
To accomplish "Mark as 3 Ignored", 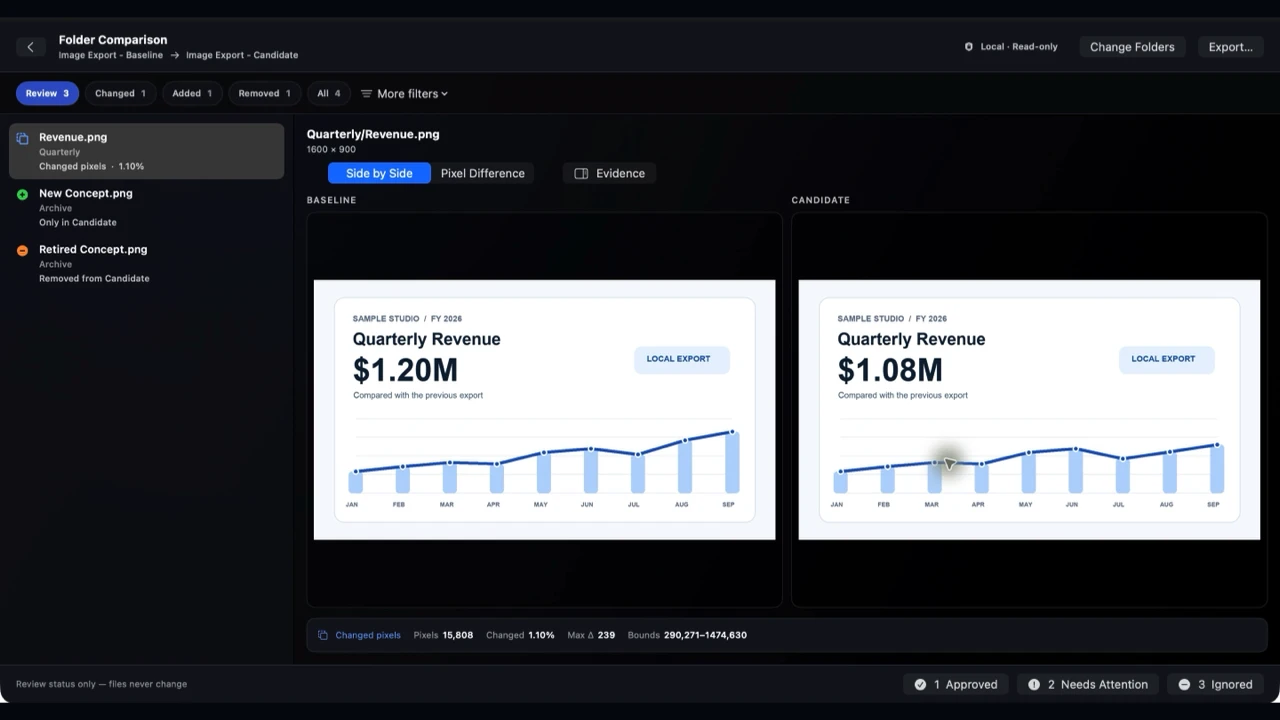I will coord(1214,685).
